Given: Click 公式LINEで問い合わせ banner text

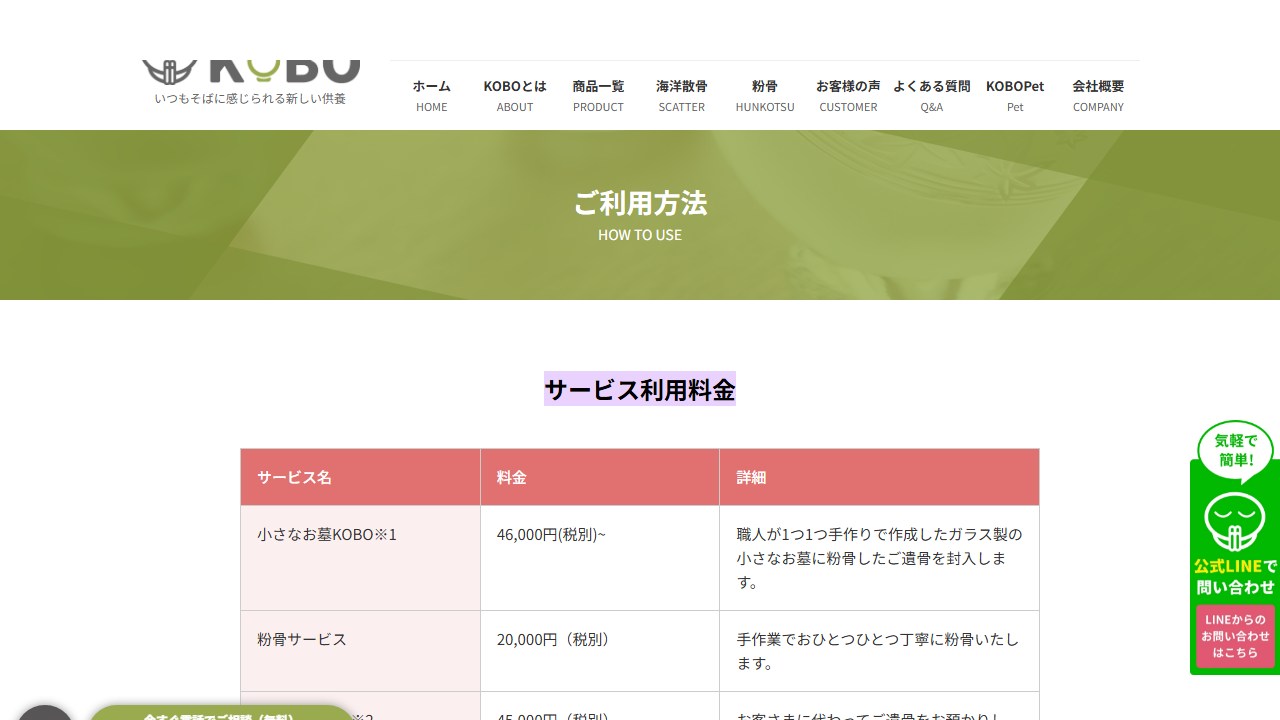Looking at the screenshot, I should [x=1235, y=577].
